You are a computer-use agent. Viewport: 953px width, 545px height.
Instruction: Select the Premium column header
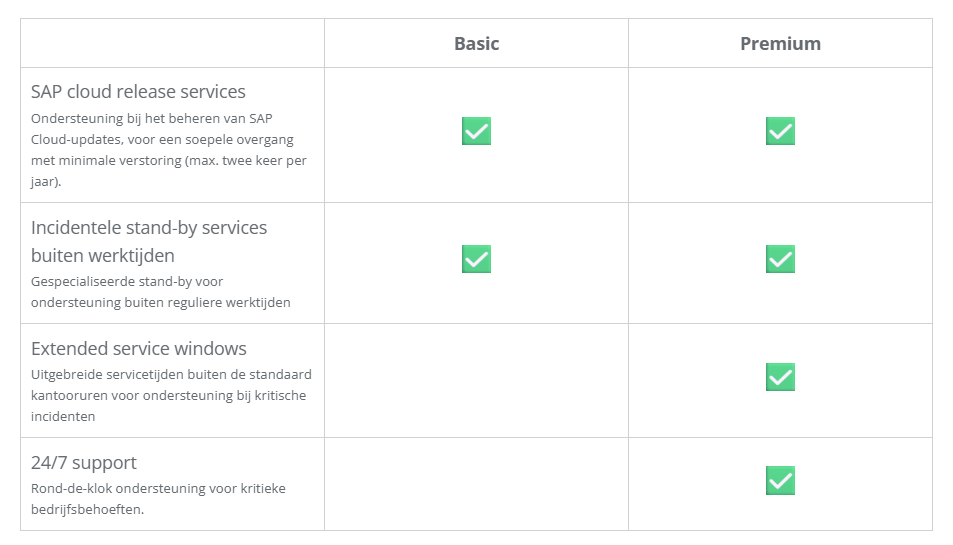click(x=780, y=44)
